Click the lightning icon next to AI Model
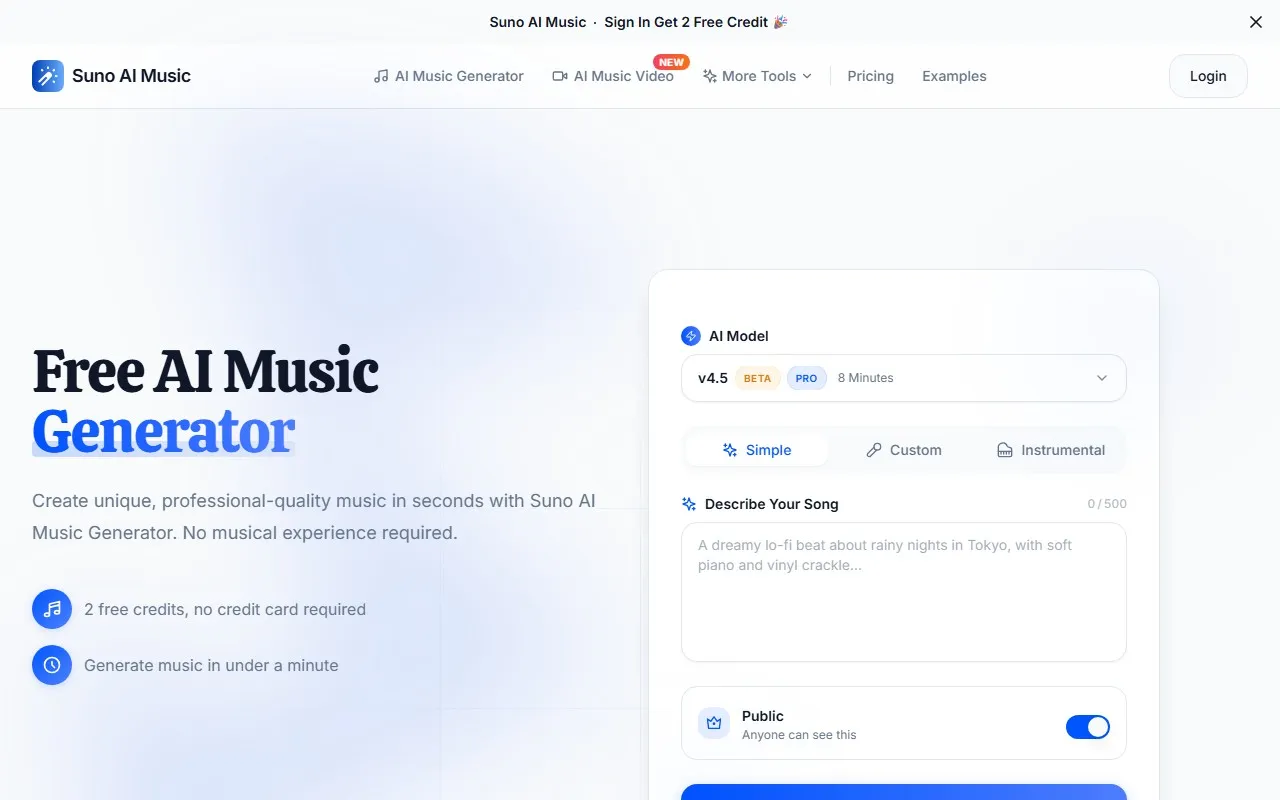The width and height of the screenshot is (1280, 800). pyautogui.click(x=691, y=336)
